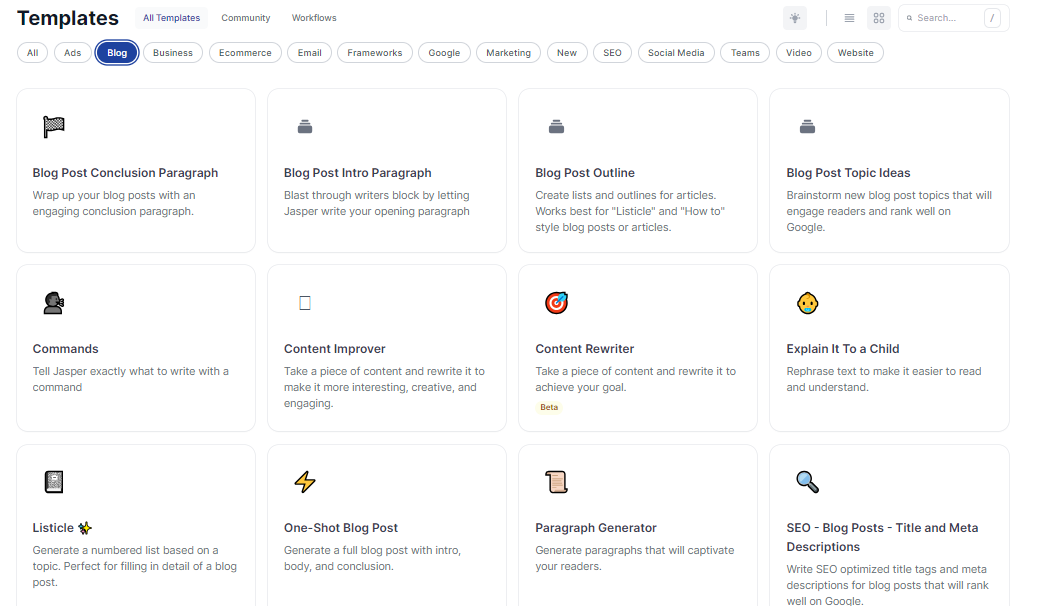Click the Paragraph Generator scroll icon
The image size is (1038, 606).
tap(557, 482)
